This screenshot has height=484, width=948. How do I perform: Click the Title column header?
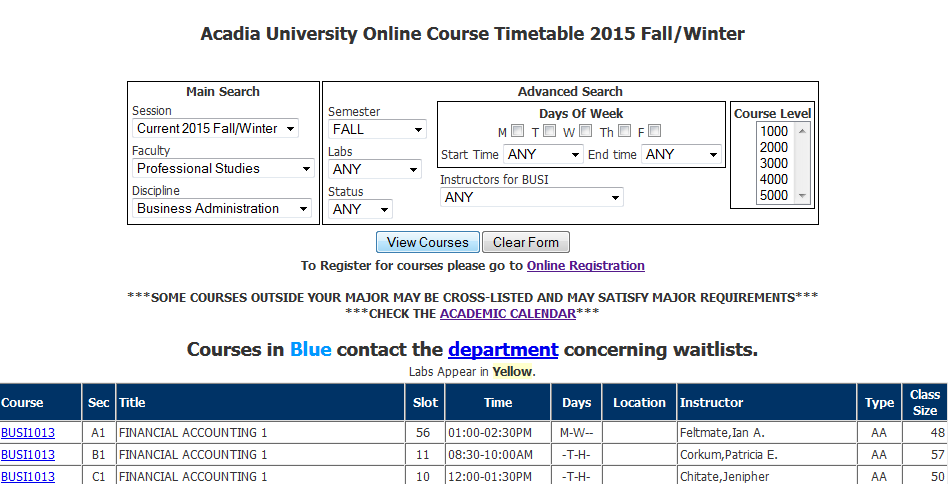[x=261, y=402]
